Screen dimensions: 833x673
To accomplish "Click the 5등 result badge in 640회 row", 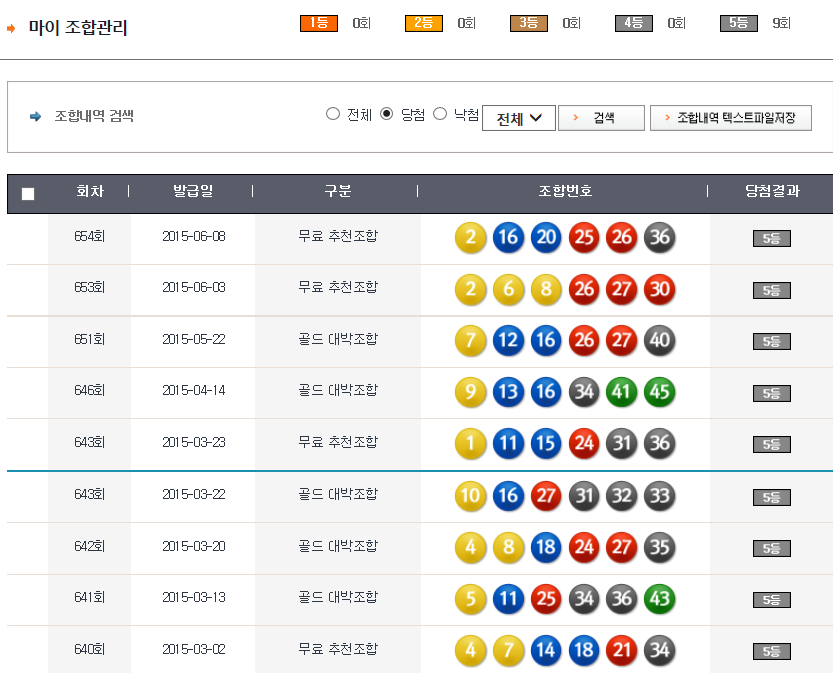I will click(x=771, y=651).
